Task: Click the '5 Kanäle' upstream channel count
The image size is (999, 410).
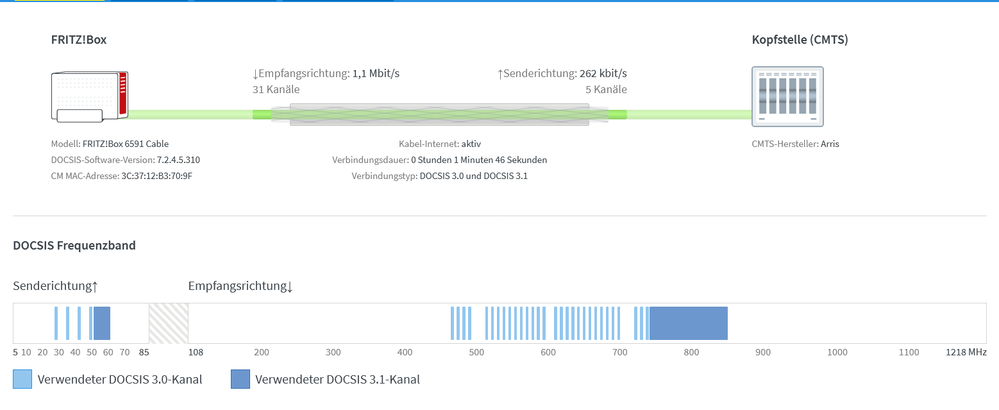Action: pos(606,89)
